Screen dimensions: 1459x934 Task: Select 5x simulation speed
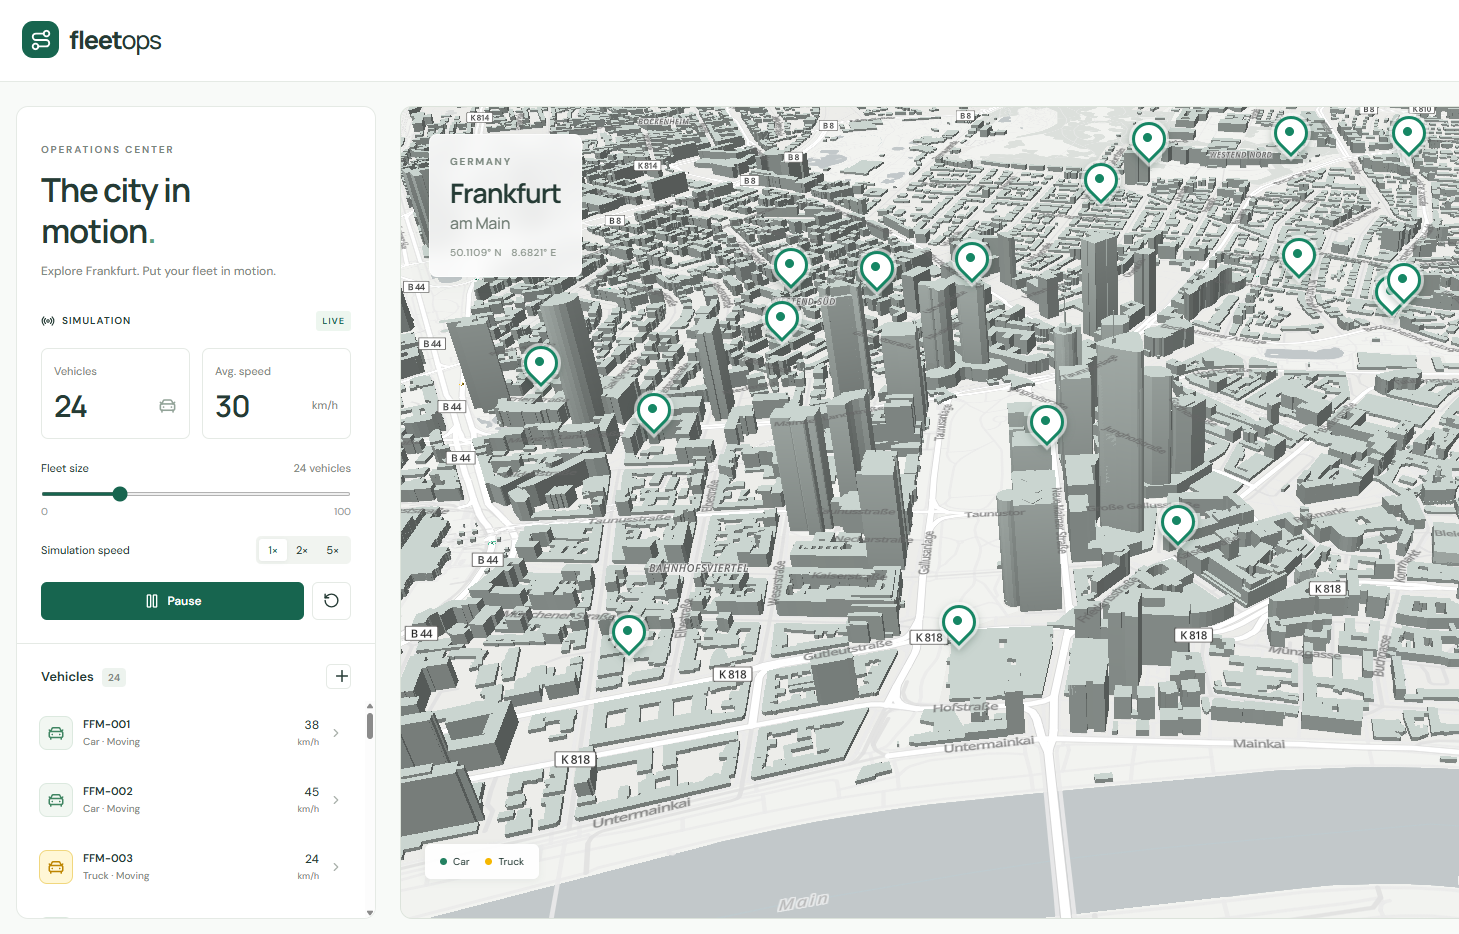click(x=333, y=550)
